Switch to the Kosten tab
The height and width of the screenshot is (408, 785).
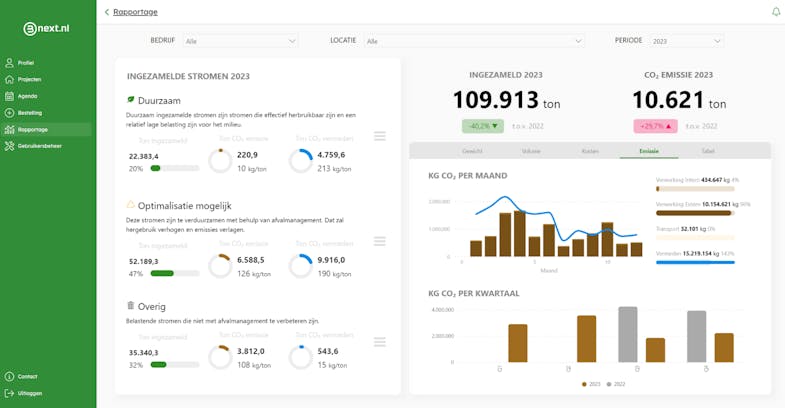point(590,151)
